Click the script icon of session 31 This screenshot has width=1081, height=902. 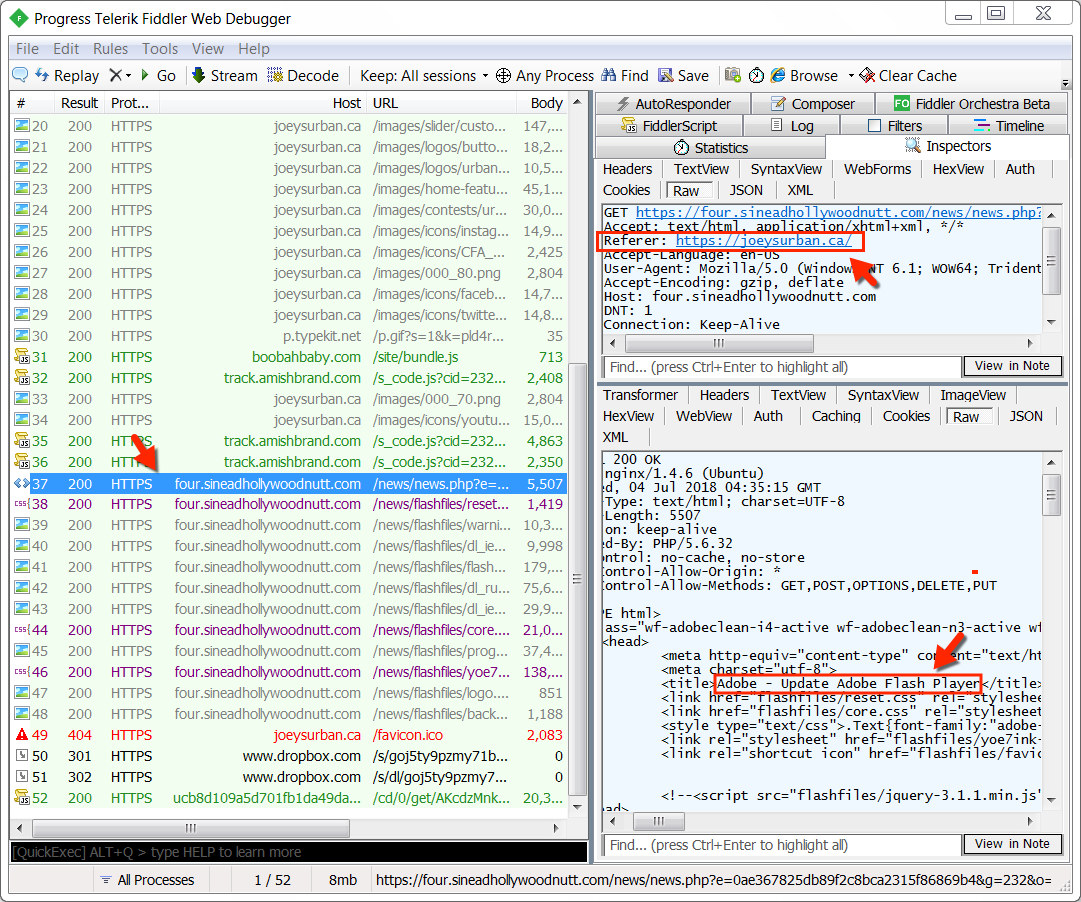tap(22, 357)
